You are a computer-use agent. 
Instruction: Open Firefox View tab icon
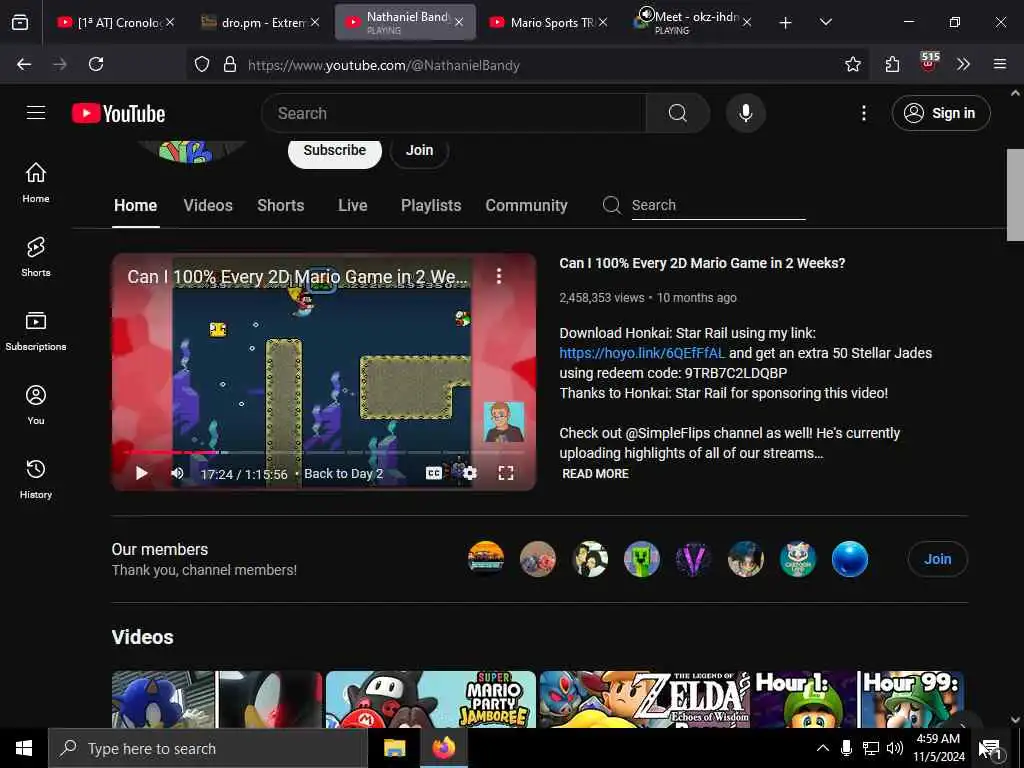coord(20,22)
